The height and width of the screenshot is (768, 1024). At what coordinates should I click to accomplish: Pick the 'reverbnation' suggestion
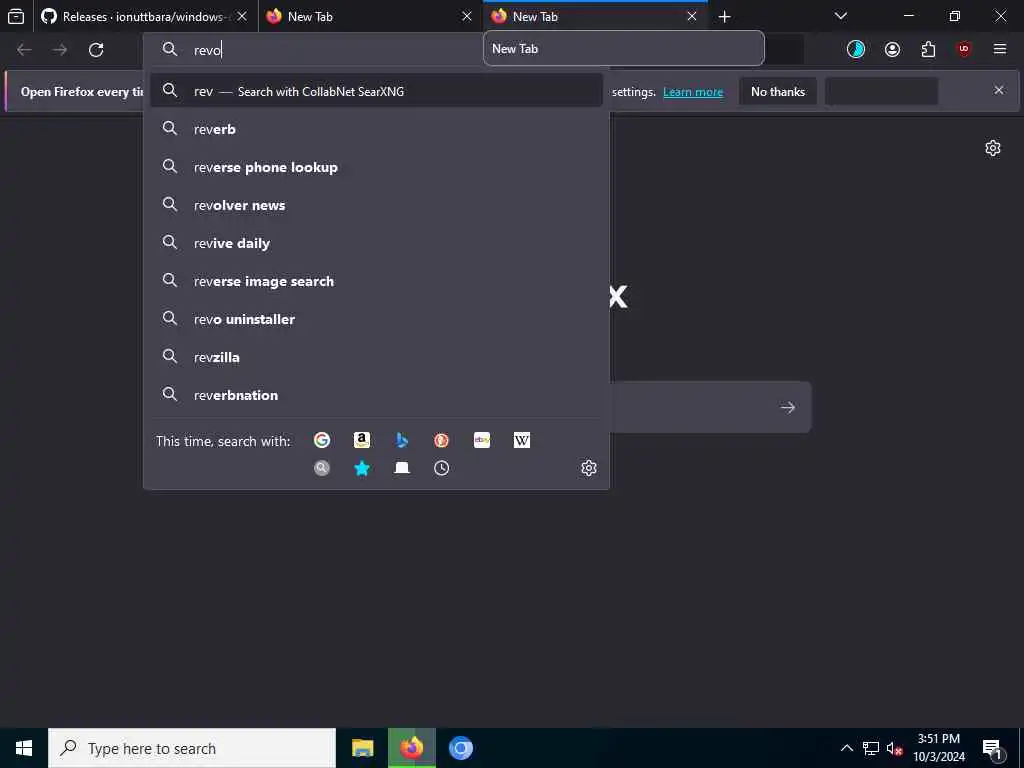point(376,394)
